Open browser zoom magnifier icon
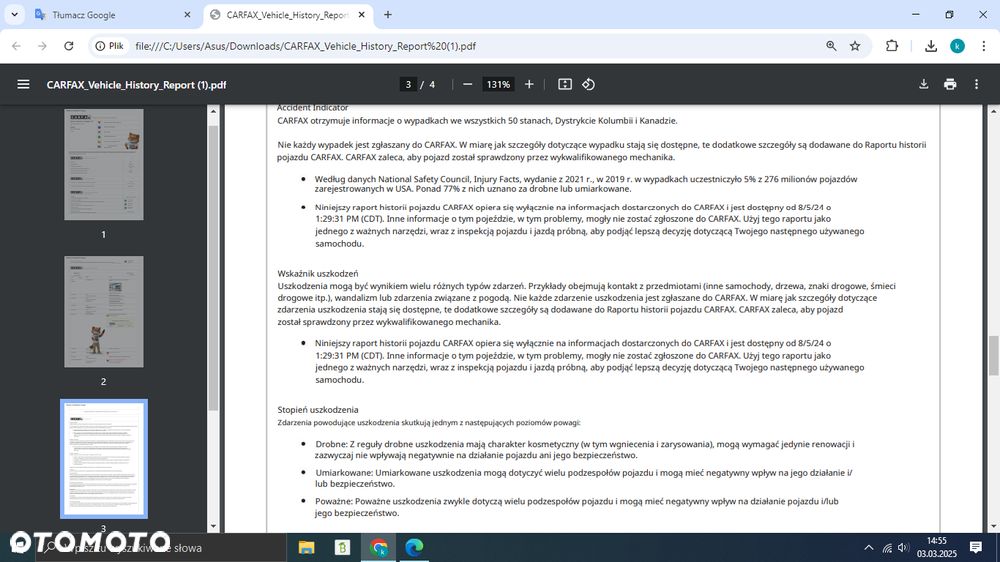The image size is (1000, 562). pos(831,46)
